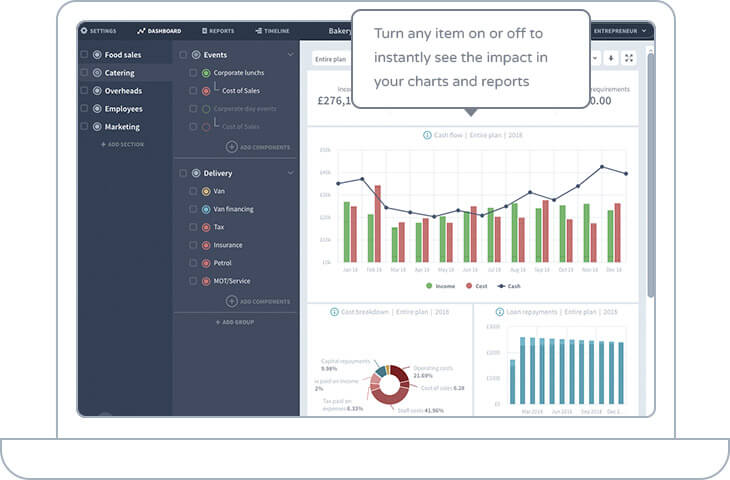Viewport: 730px width, 480px height.
Task: Click the download arrow icon in chart toolbar
Action: (611, 58)
